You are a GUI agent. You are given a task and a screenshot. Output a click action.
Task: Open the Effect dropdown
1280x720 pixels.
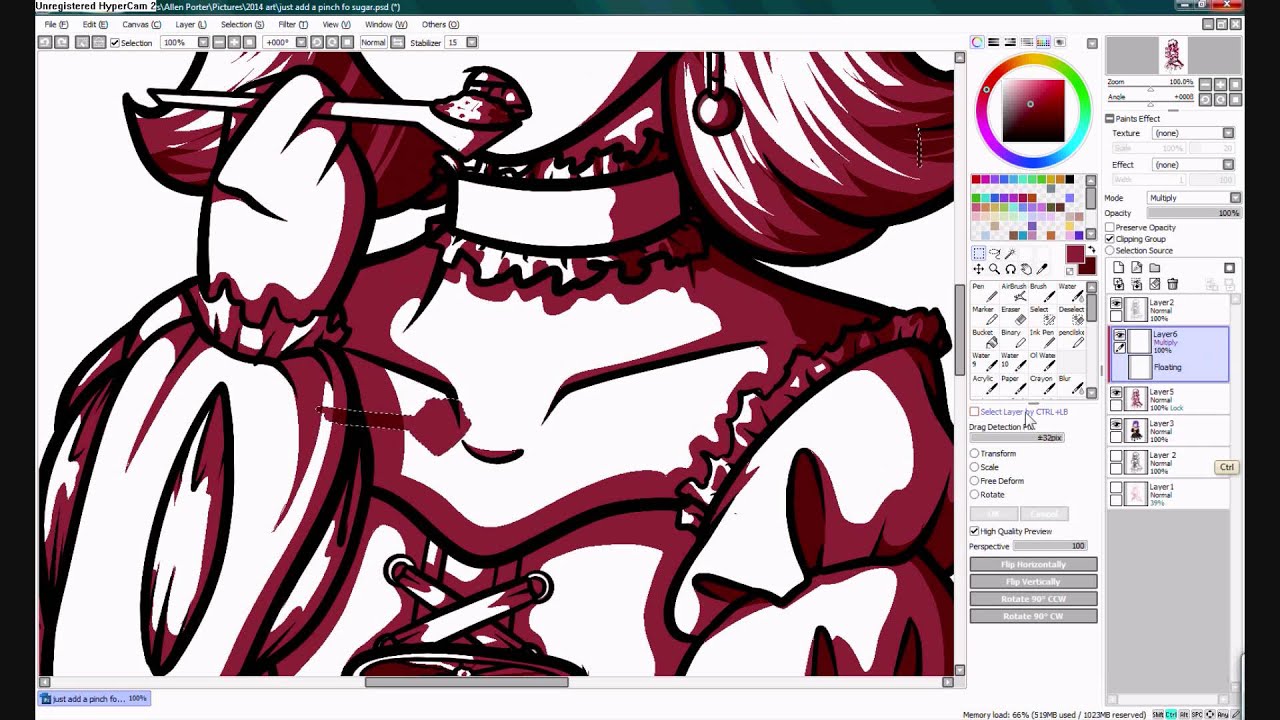coord(1193,165)
